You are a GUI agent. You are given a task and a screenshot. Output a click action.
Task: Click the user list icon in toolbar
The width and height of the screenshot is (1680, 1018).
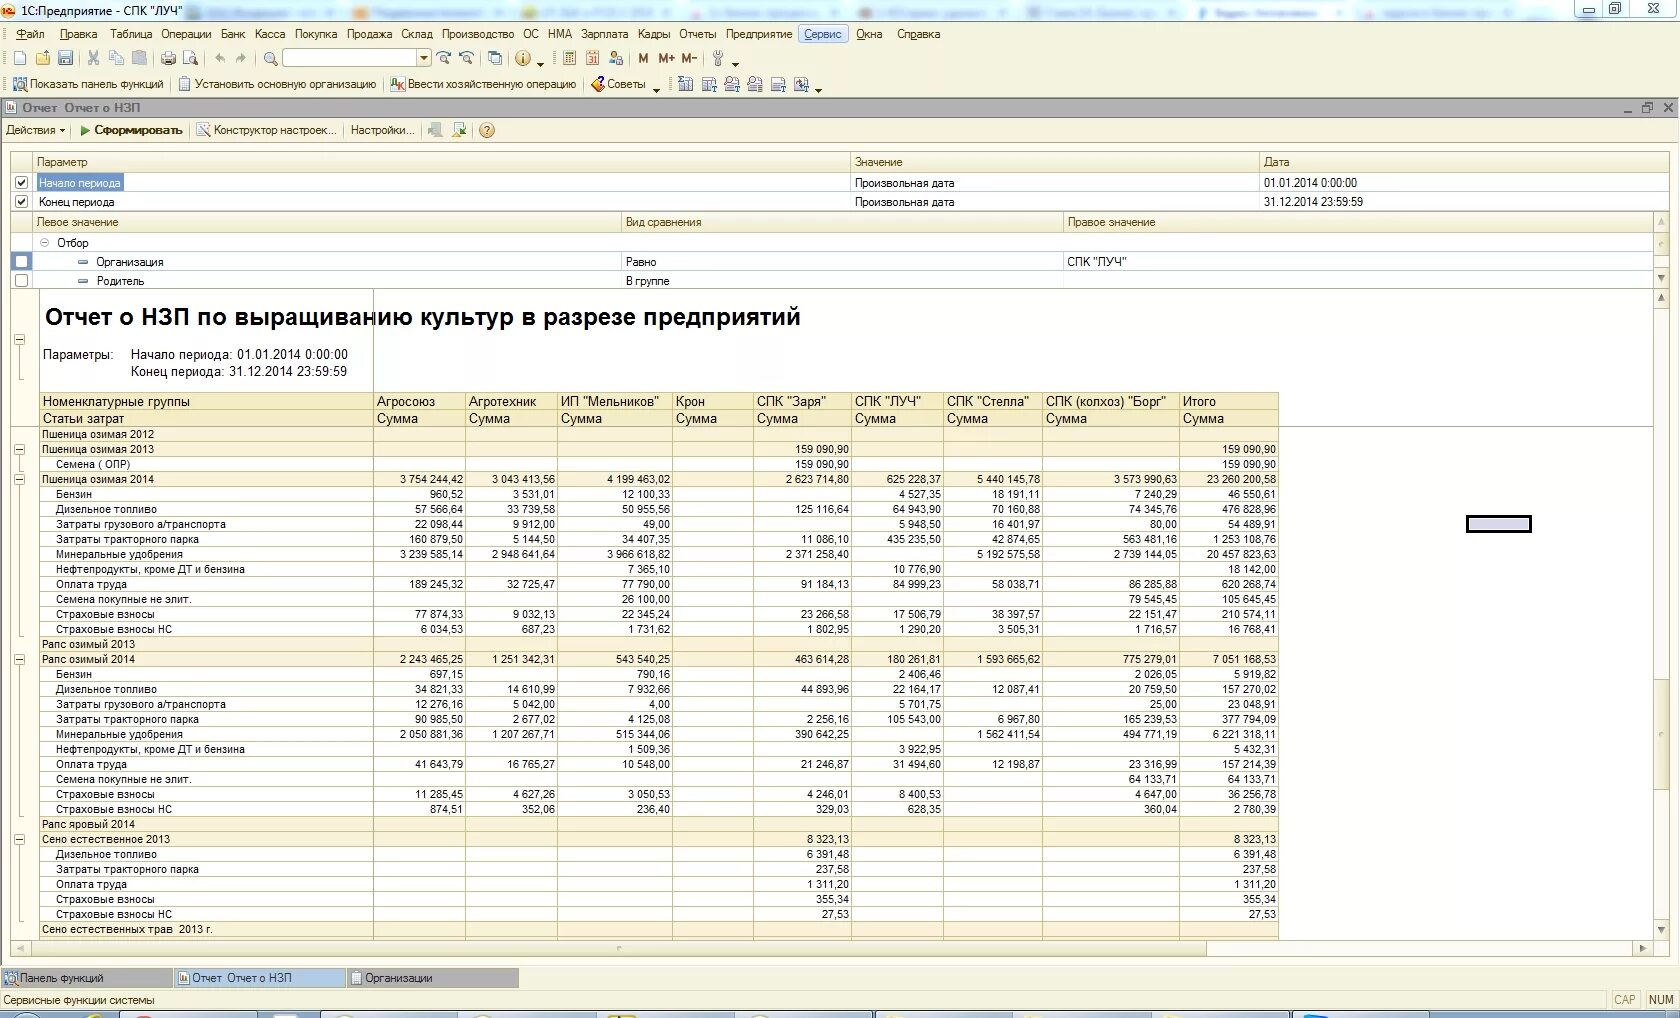point(616,59)
